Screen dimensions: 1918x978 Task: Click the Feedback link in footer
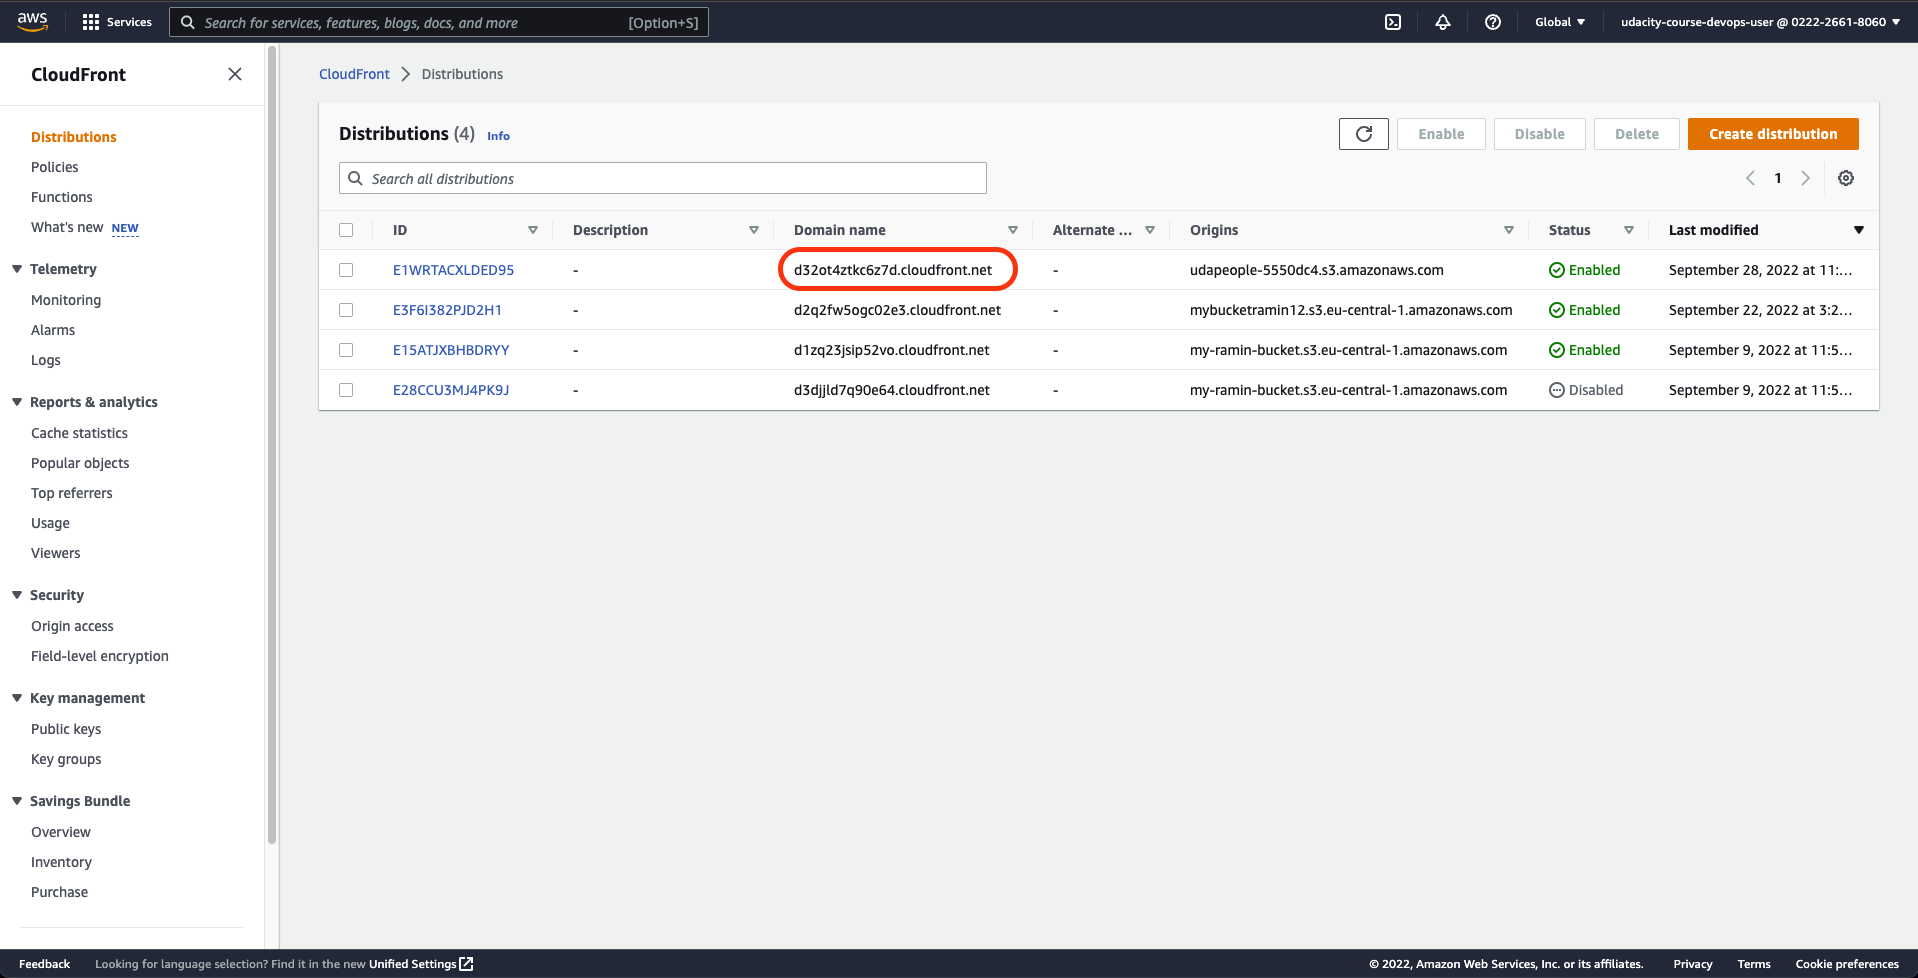click(44, 964)
